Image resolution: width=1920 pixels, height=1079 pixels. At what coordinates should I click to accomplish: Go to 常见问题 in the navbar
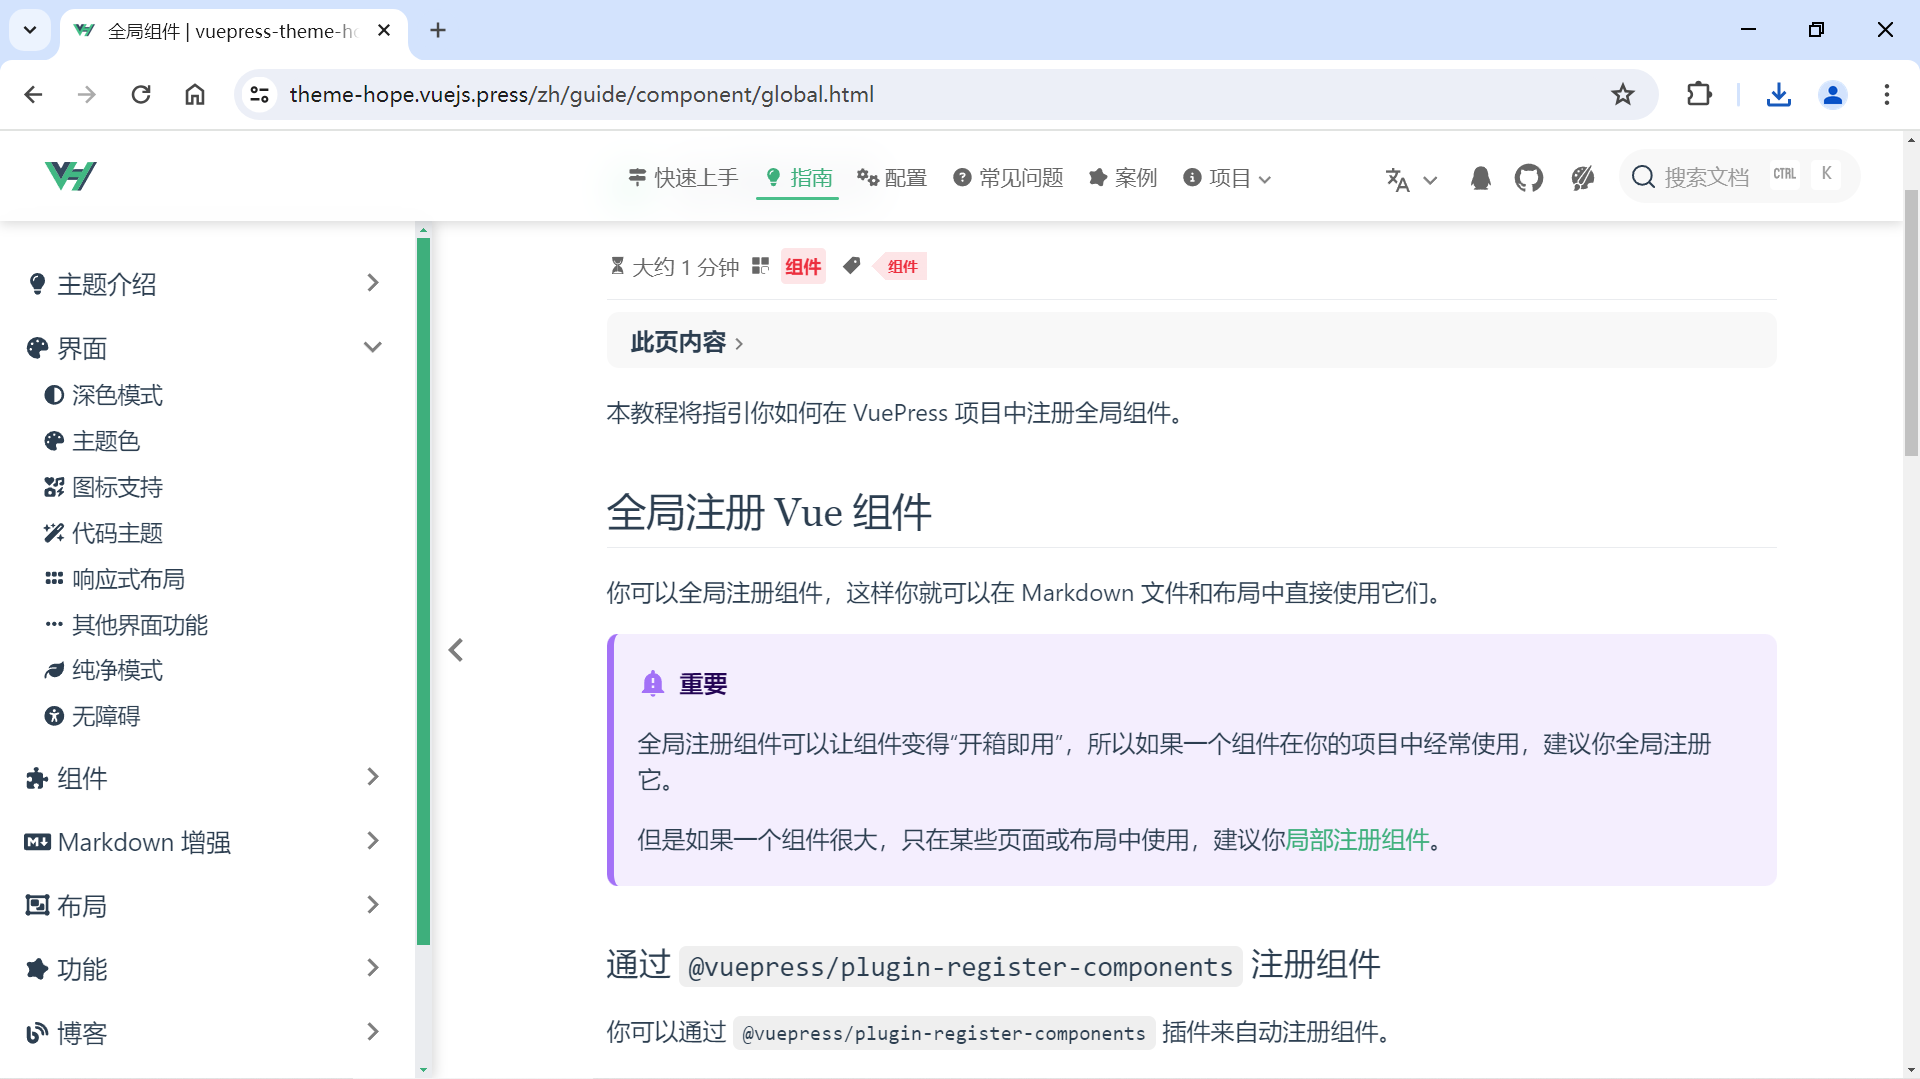pos(1008,178)
